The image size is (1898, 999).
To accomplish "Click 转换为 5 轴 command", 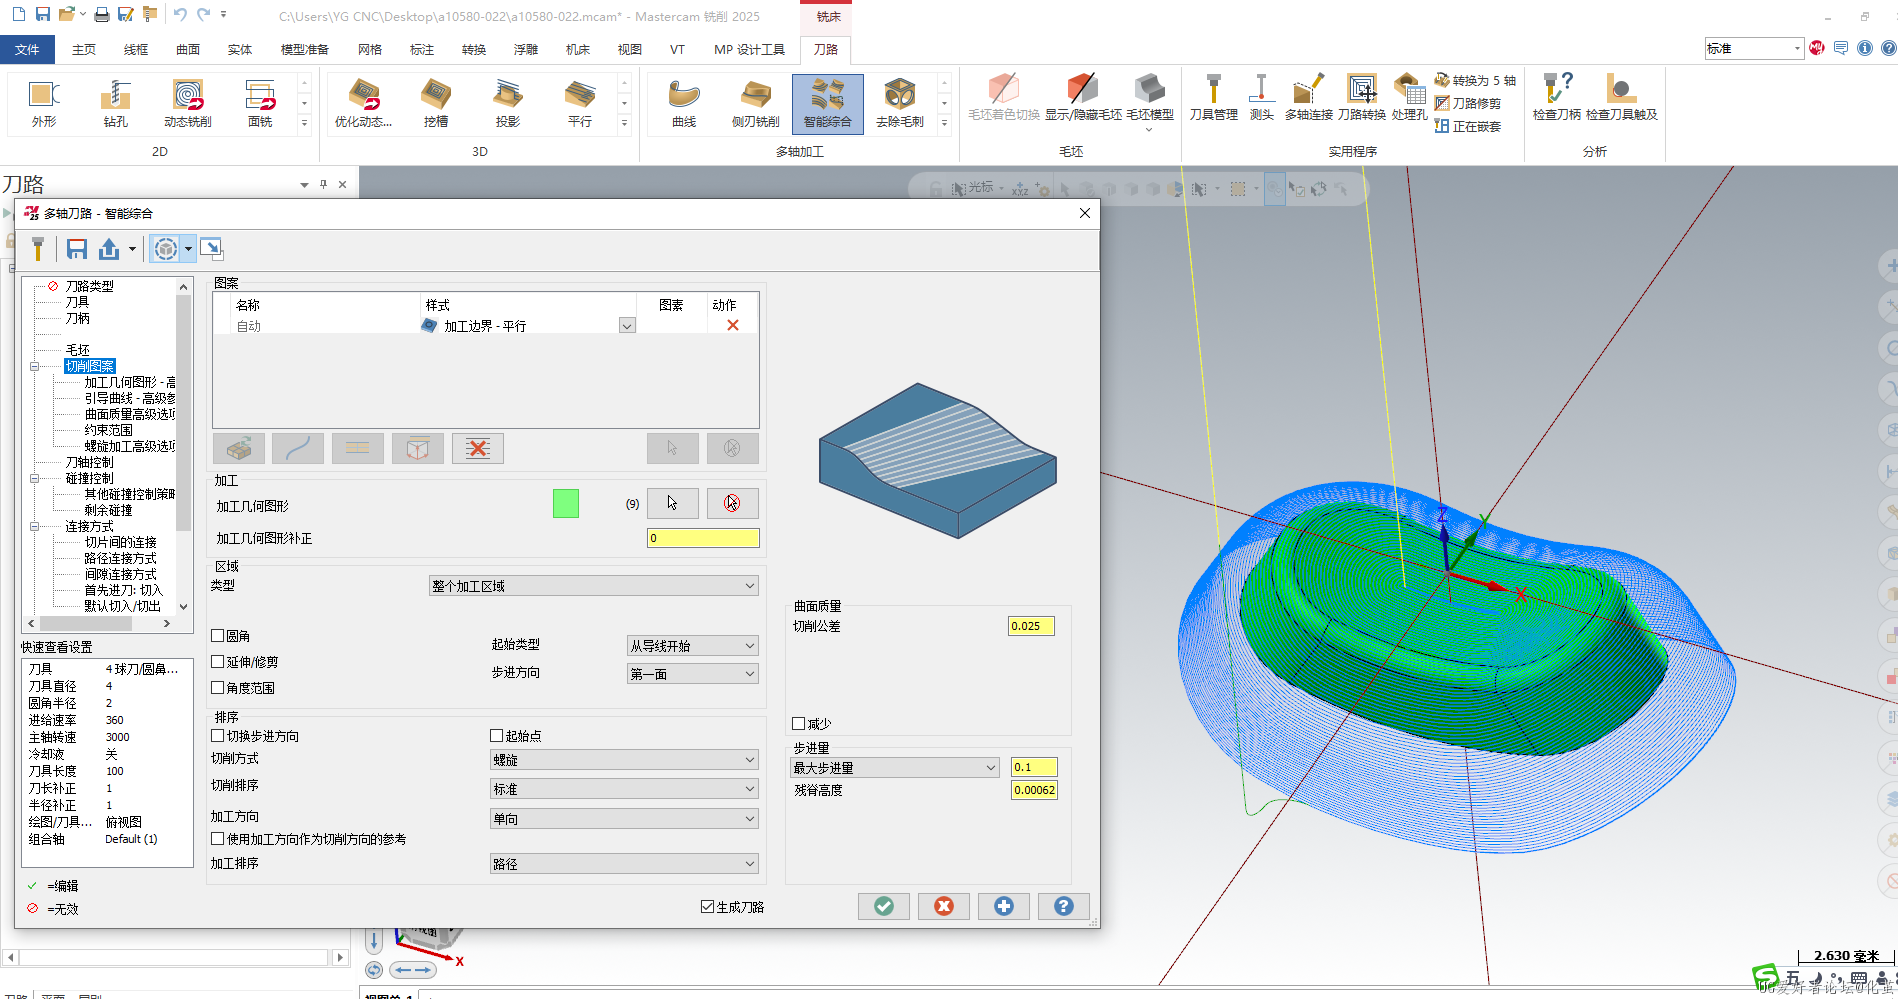I will [1475, 80].
